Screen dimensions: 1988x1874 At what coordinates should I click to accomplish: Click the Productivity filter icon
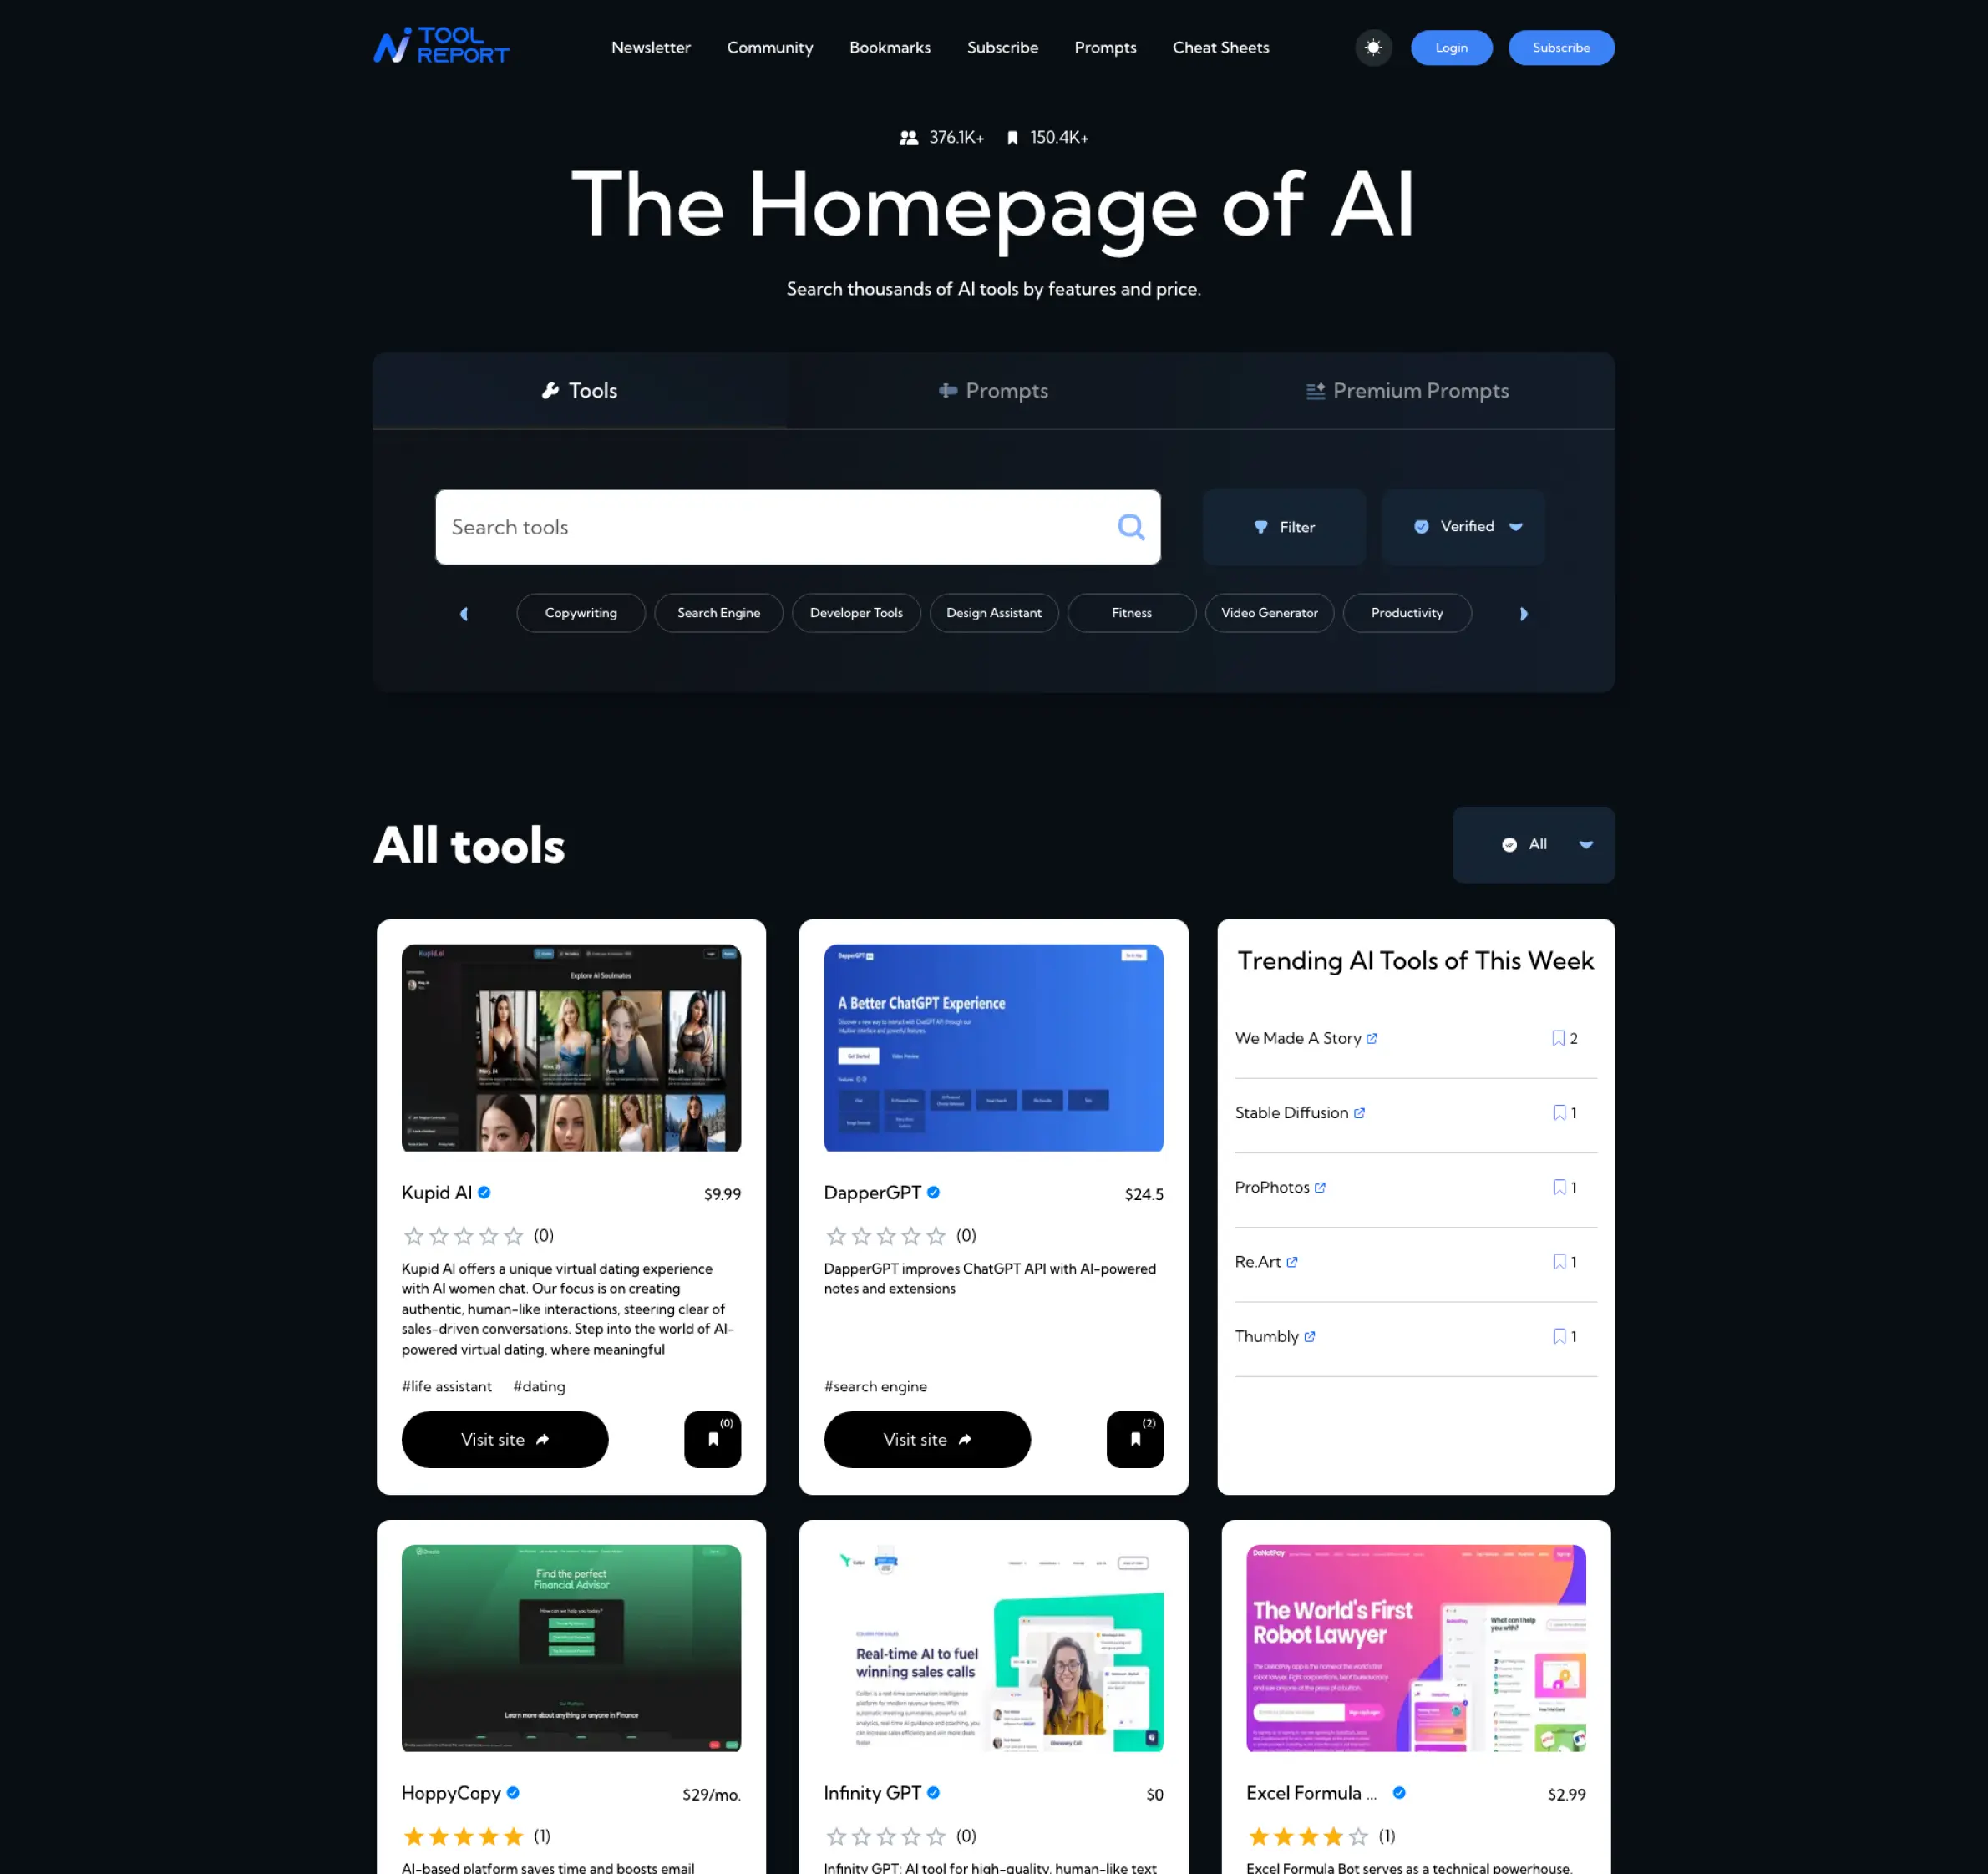[1407, 613]
